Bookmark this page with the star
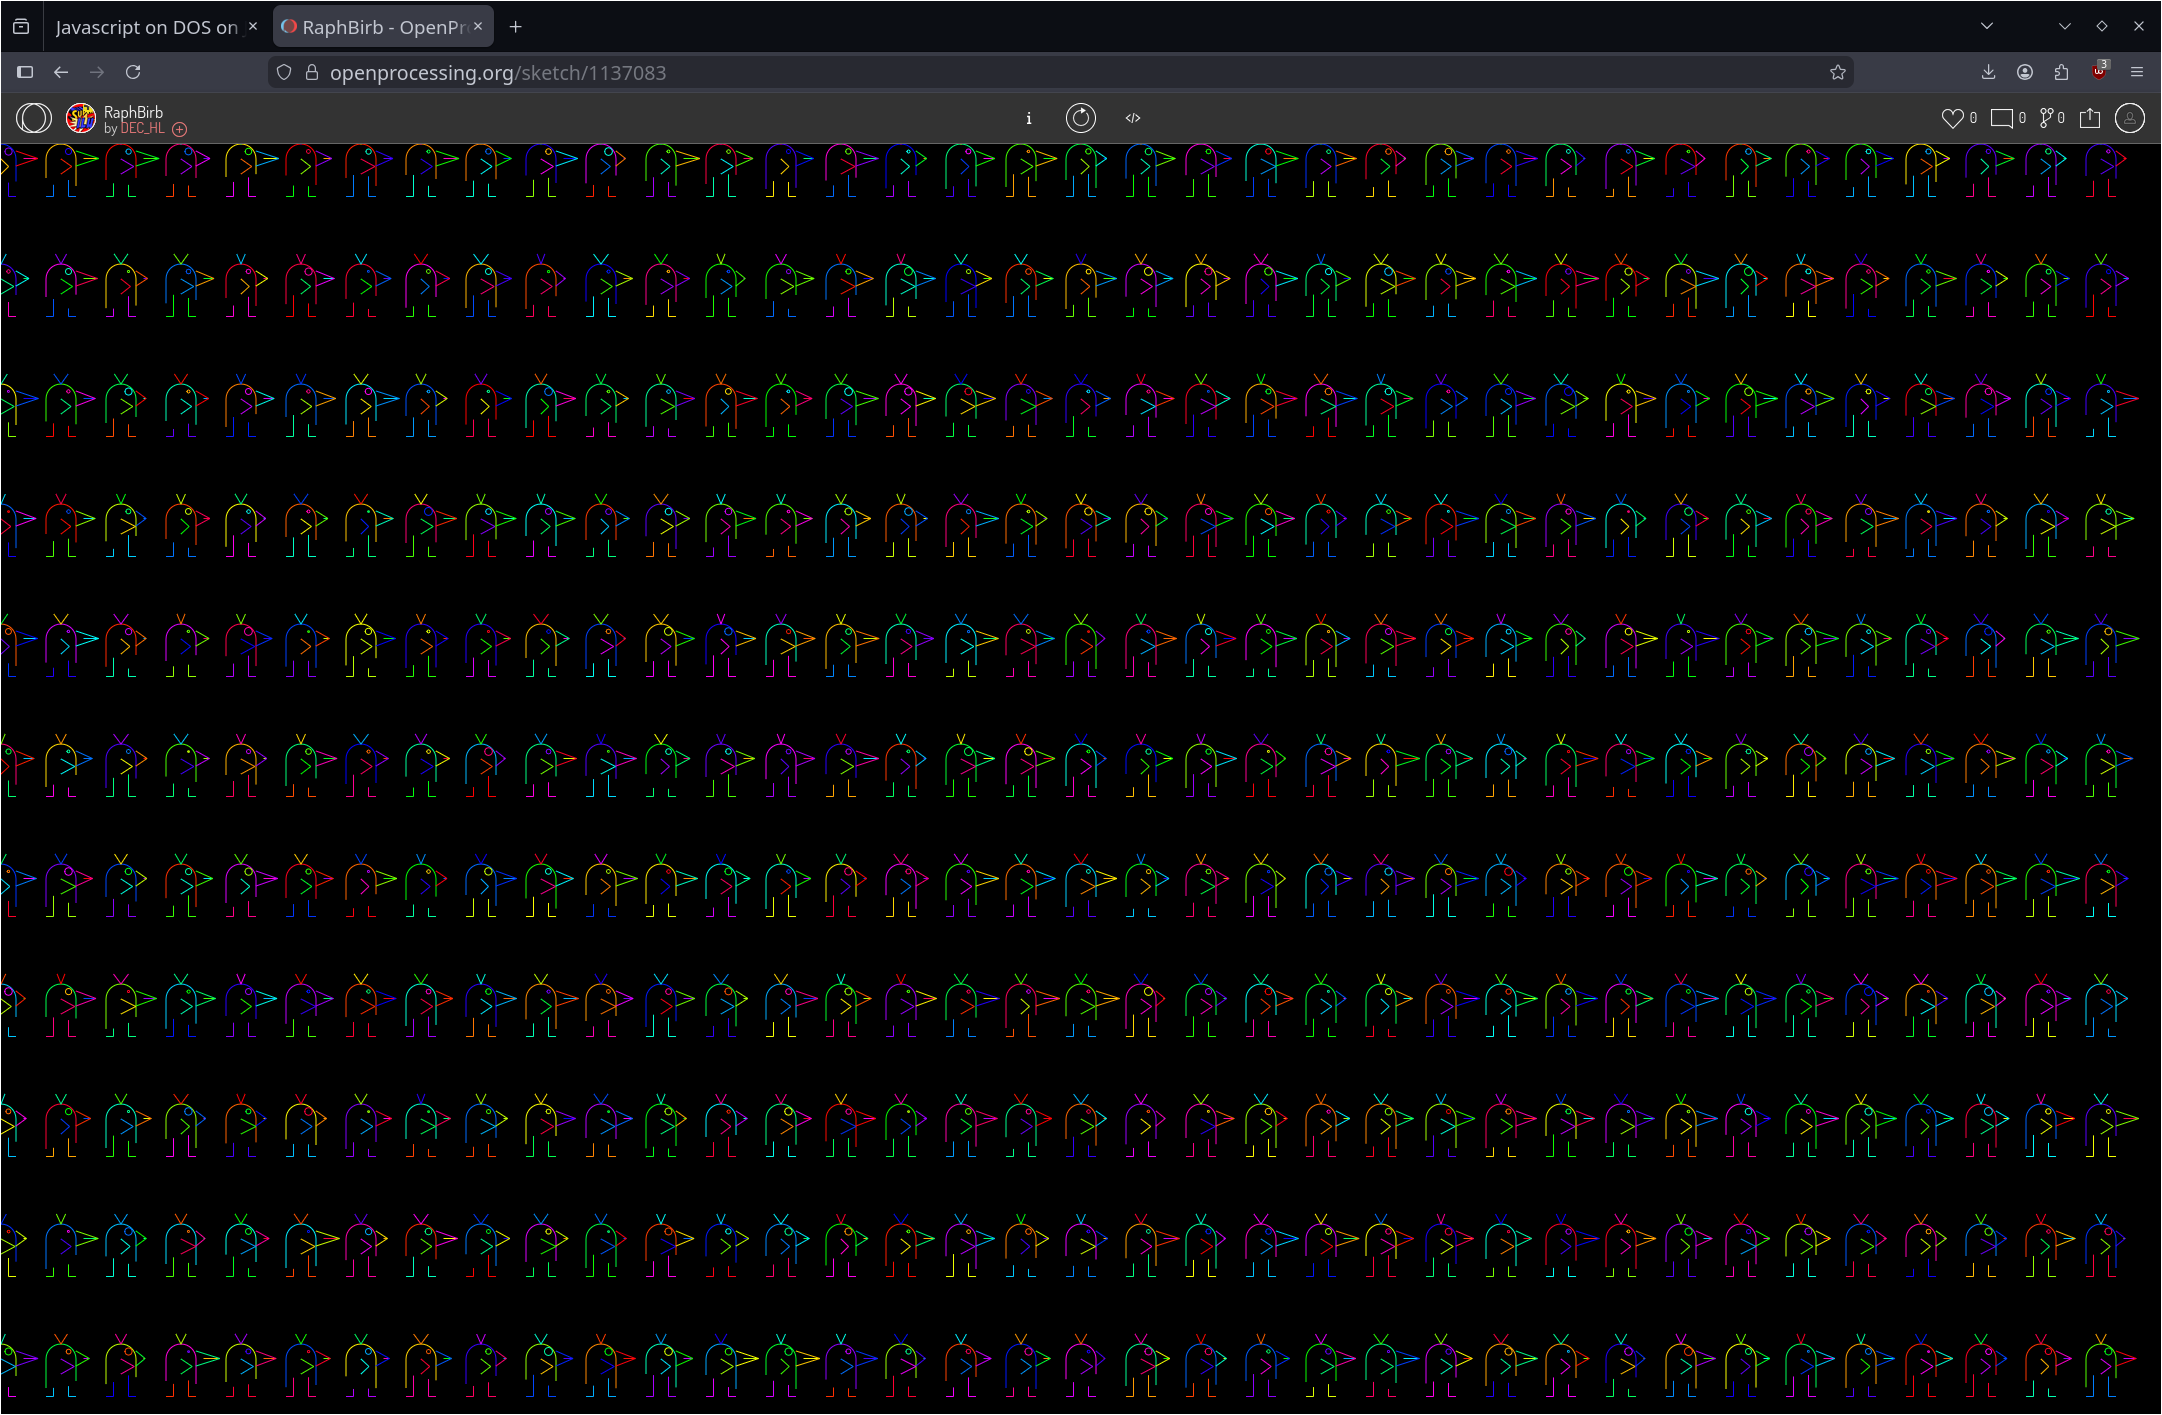The height and width of the screenshot is (1415, 2162). coord(1837,72)
